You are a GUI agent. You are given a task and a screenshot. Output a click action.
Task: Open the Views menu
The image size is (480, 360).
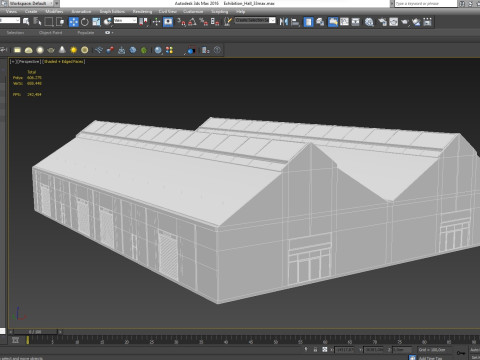(11, 12)
